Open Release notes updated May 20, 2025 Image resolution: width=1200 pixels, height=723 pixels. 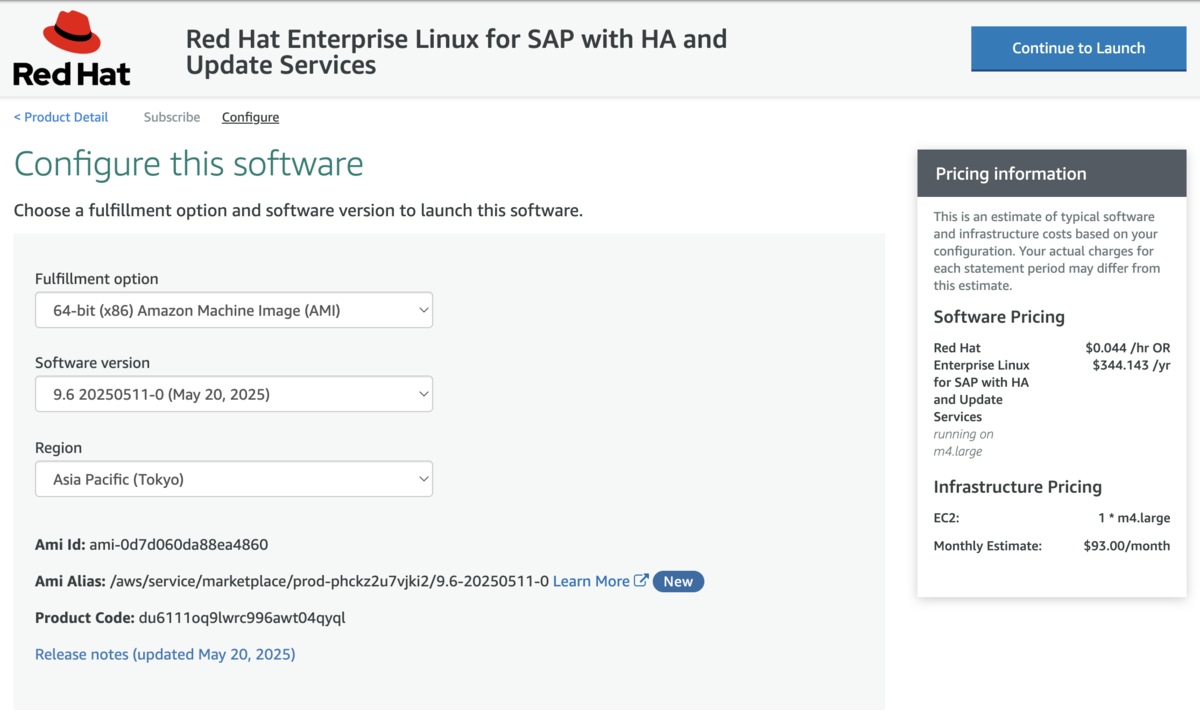click(x=165, y=654)
